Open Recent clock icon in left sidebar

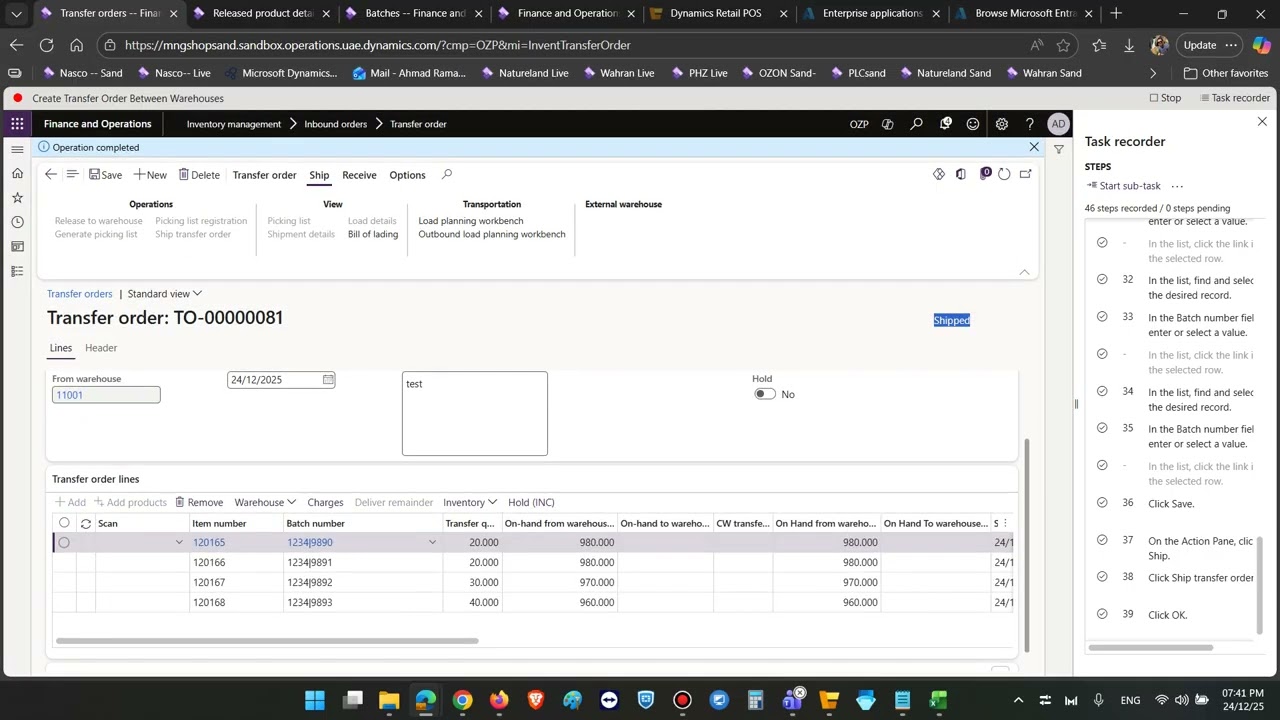(x=17, y=222)
